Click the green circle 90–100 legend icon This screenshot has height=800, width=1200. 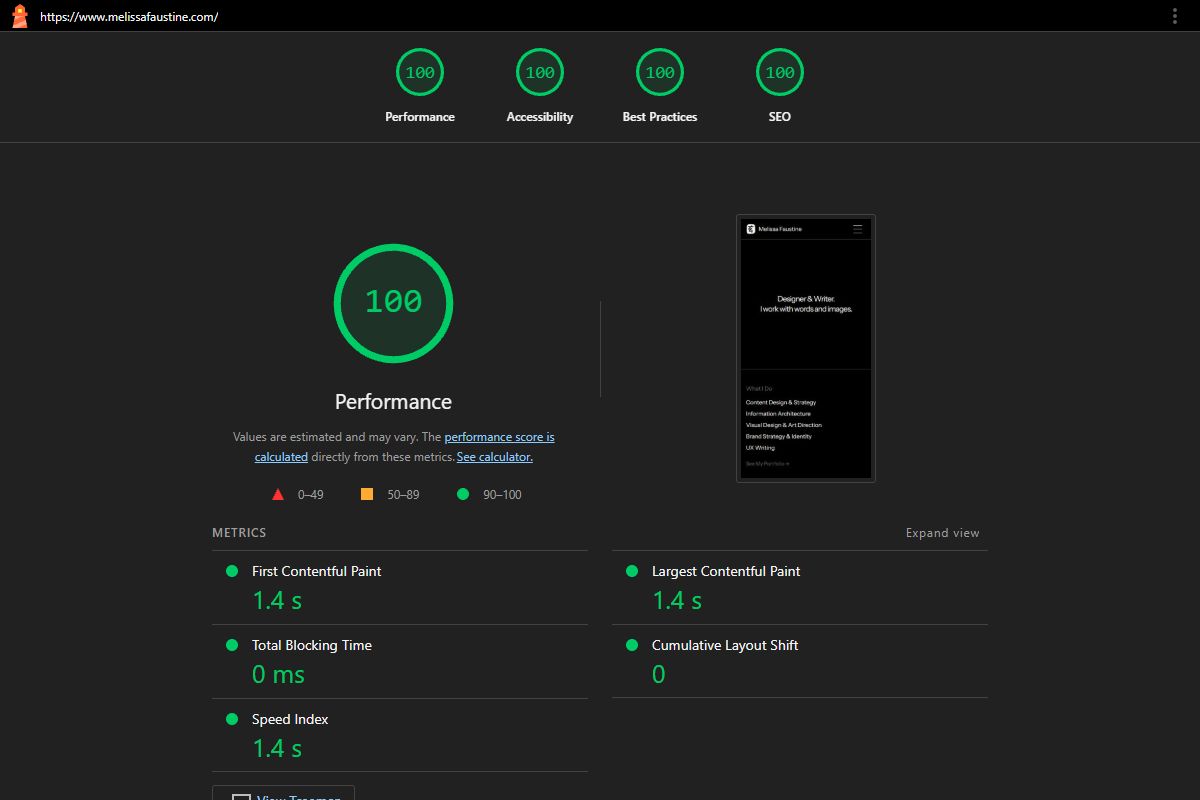tap(462, 494)
